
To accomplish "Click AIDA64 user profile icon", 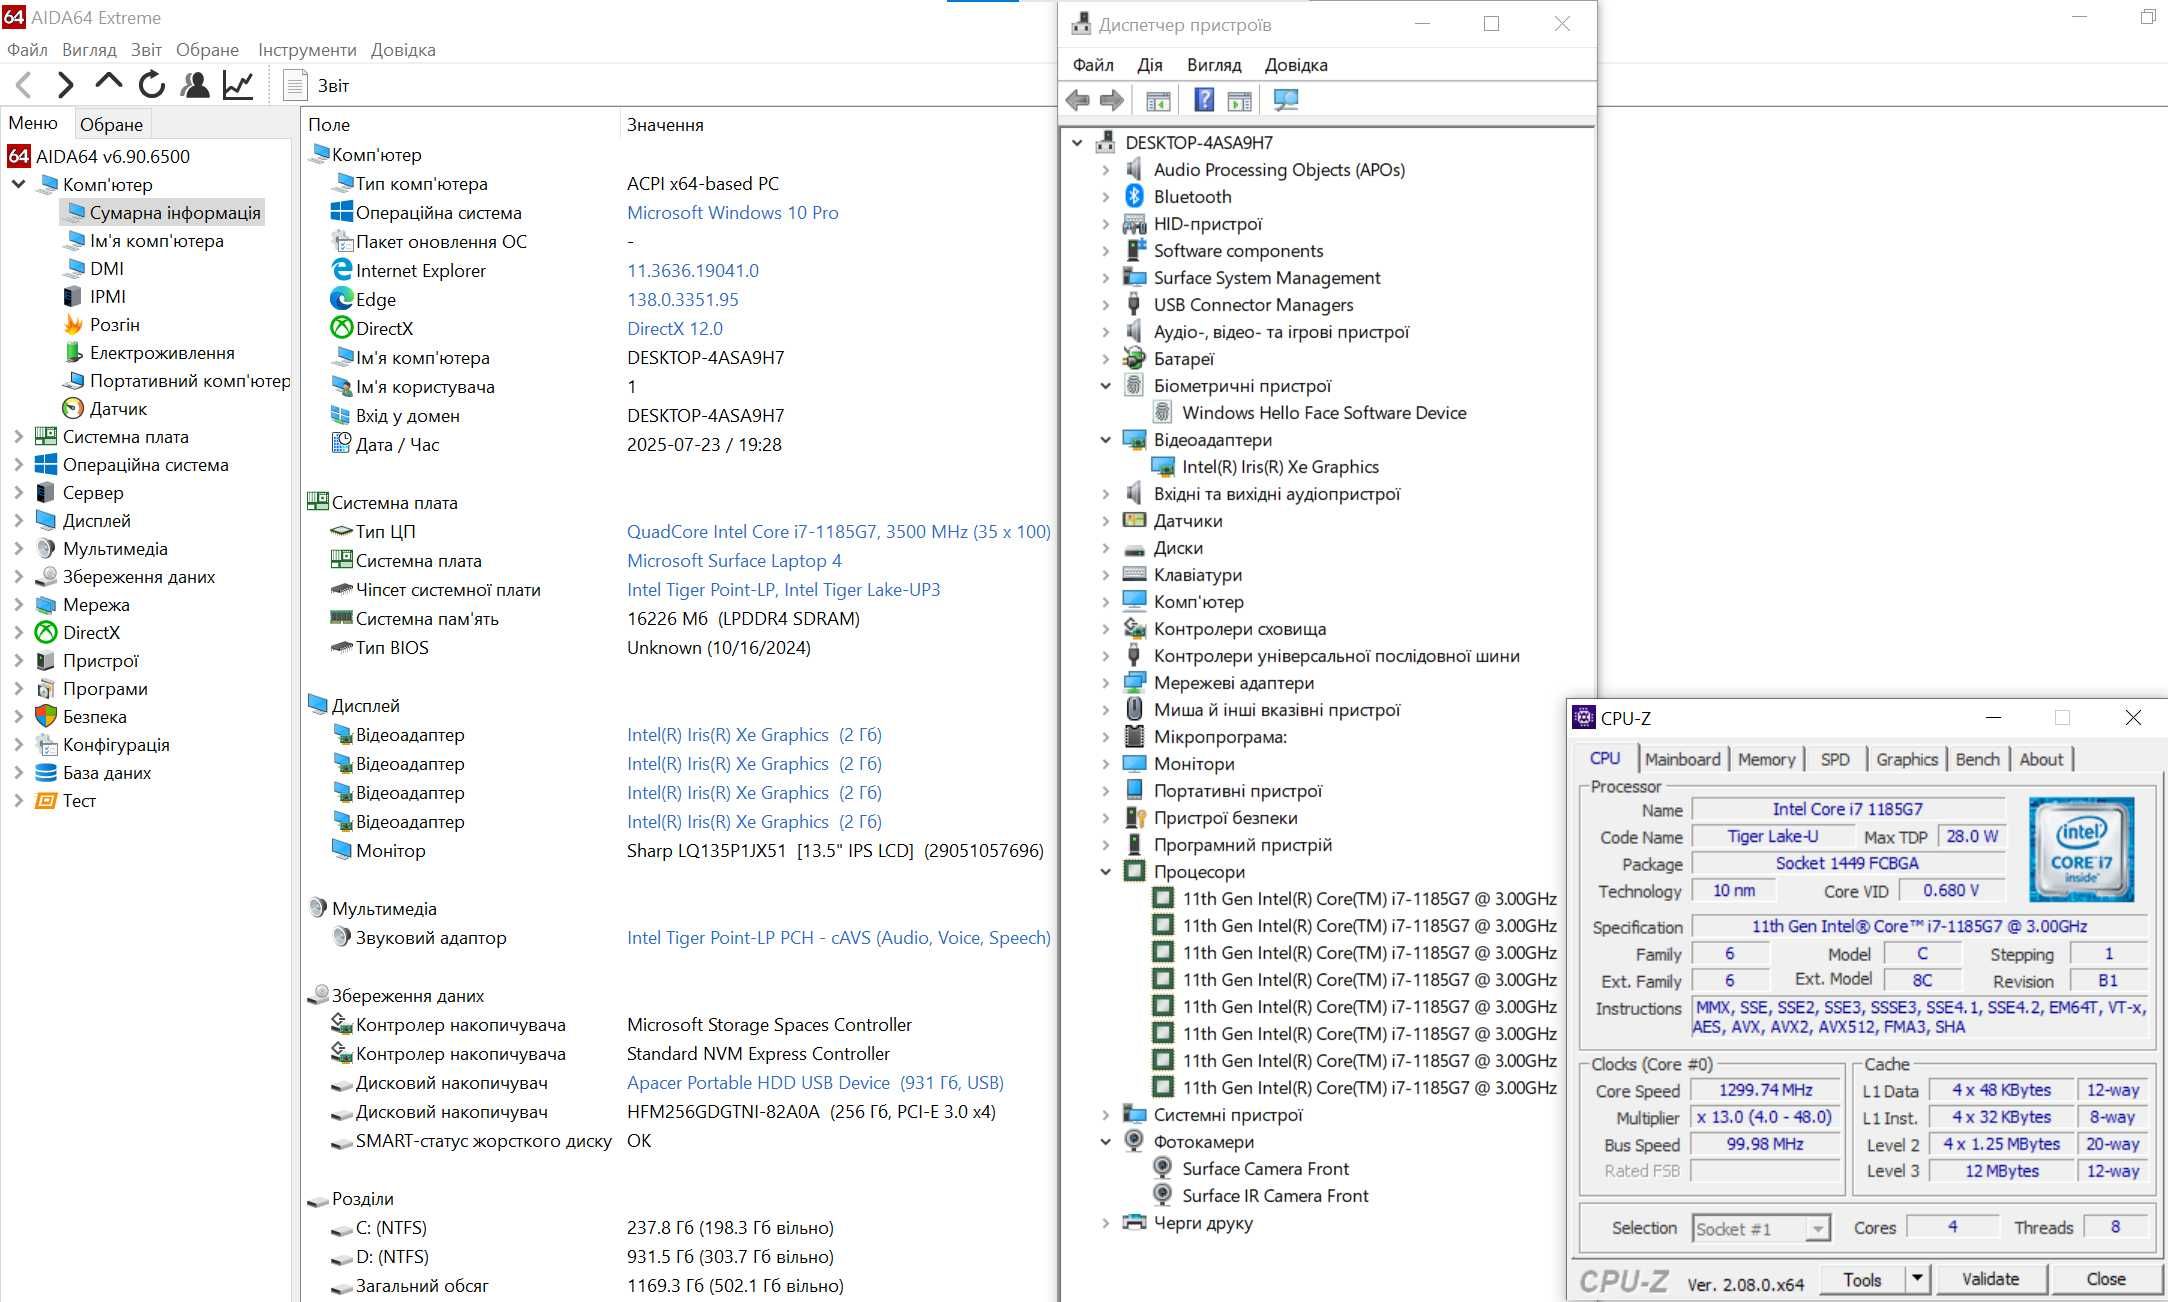I will (x=195, y=85).
